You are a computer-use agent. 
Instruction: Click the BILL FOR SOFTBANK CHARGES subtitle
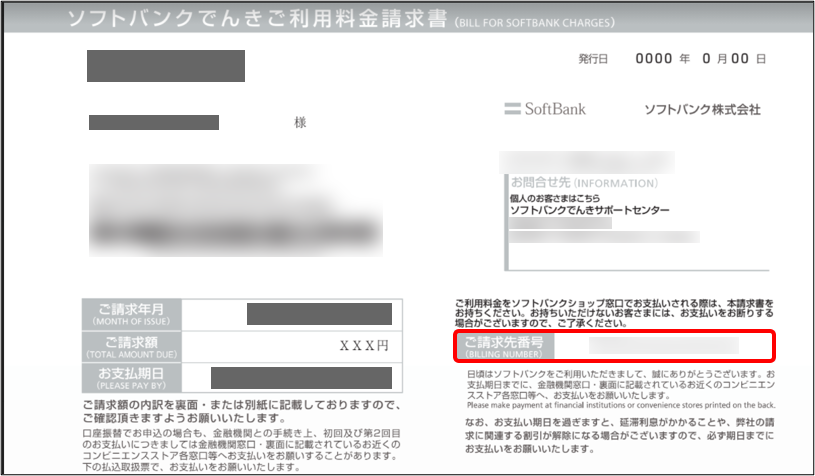(534, 23)
